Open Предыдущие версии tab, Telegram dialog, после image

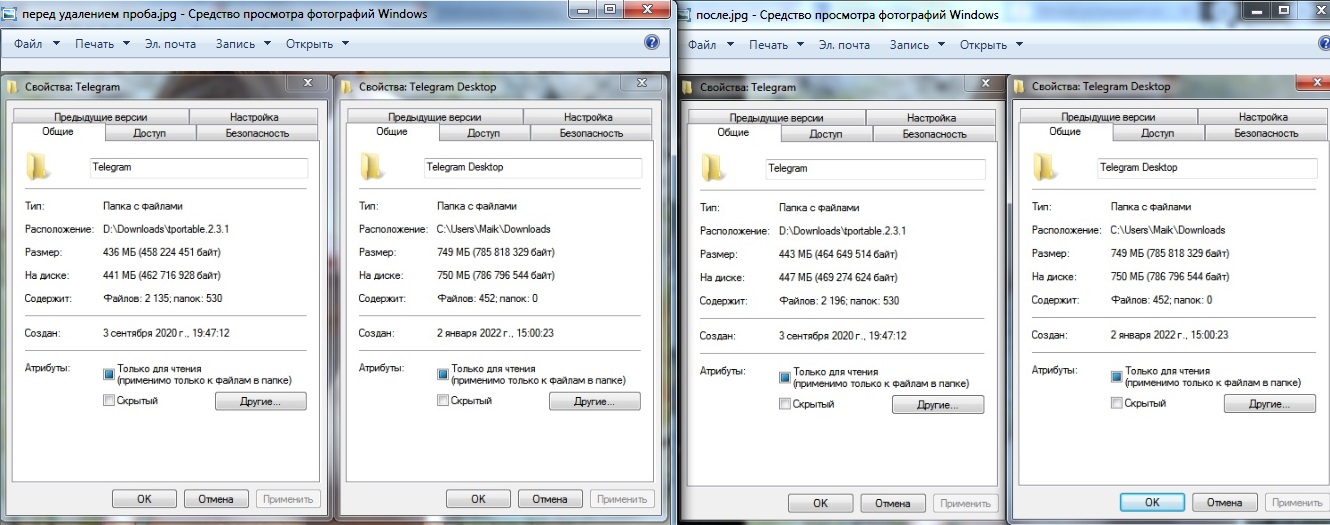coord(777,118)
